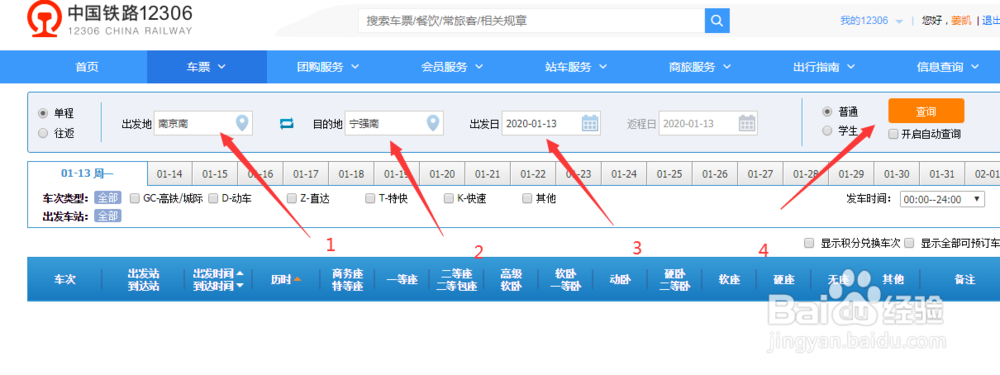Click the 软座 column header

(x=729, y=279)
